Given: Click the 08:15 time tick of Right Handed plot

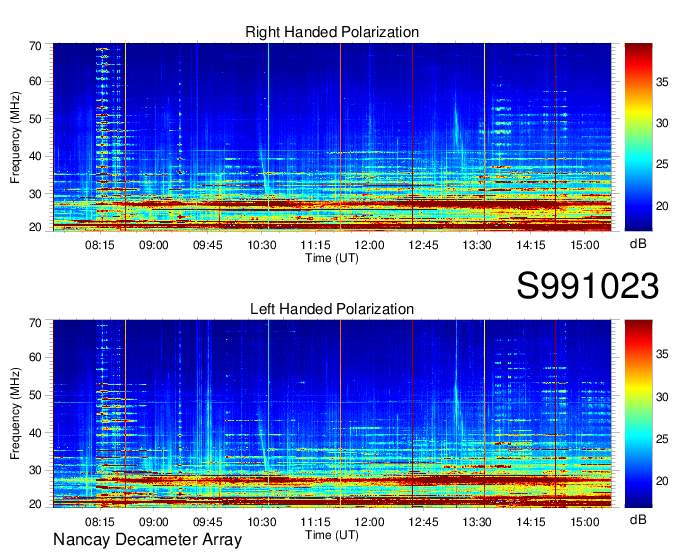Looking at the screenshot, I should click(x=100, y=245).
